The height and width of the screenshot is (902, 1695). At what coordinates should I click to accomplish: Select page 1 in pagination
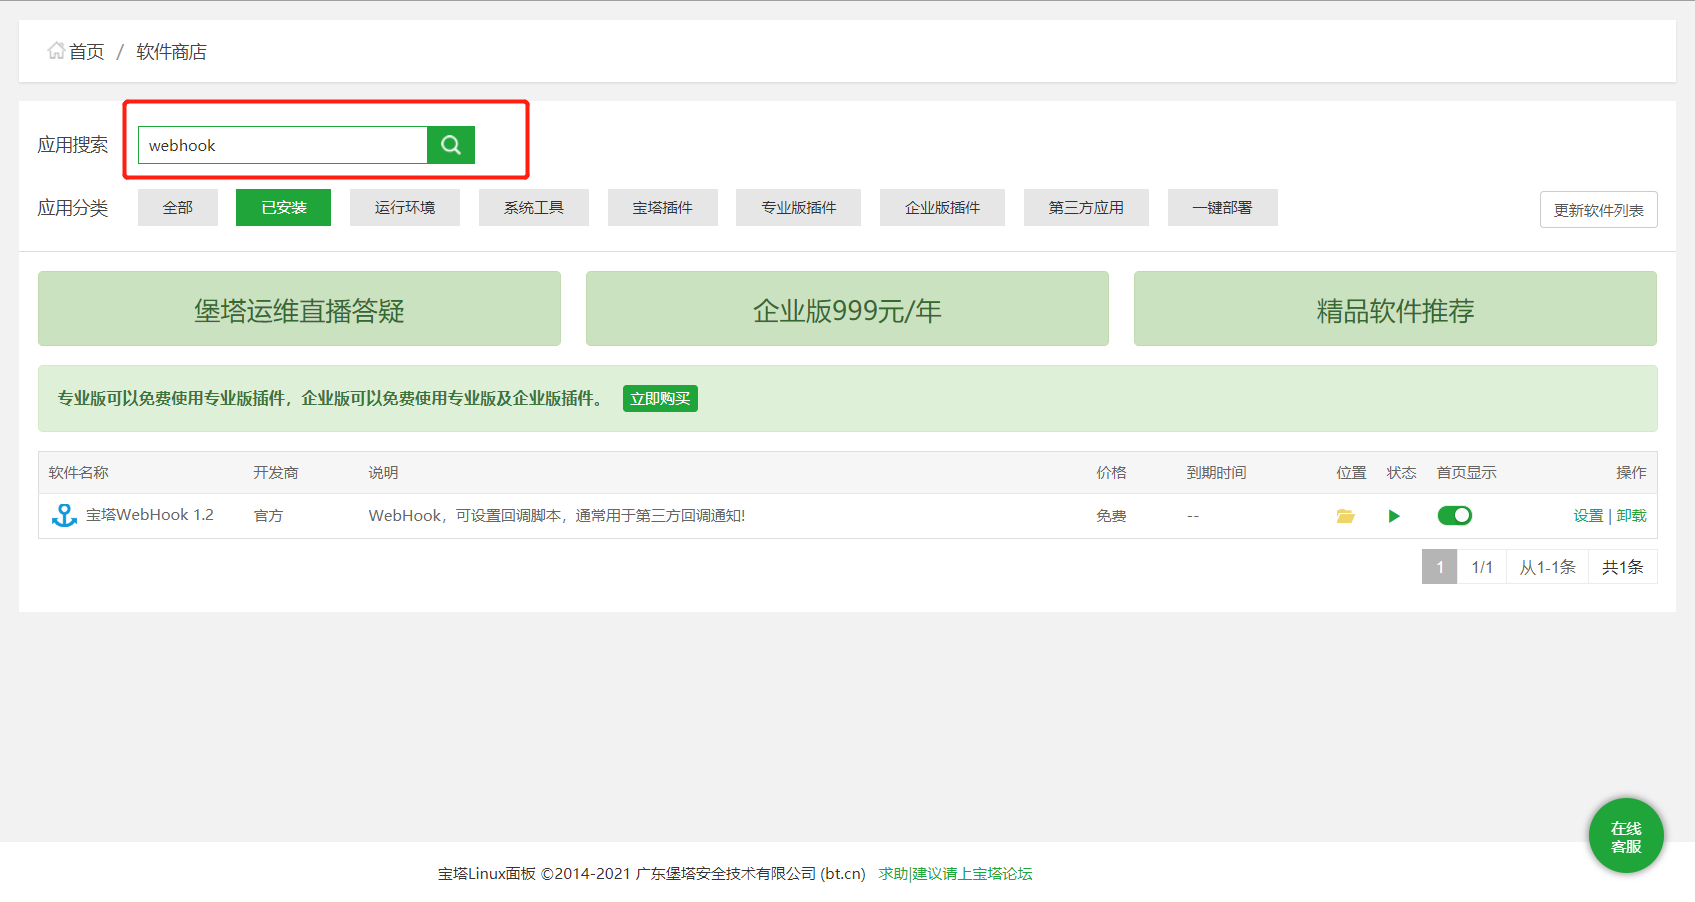click(1439, 567)
